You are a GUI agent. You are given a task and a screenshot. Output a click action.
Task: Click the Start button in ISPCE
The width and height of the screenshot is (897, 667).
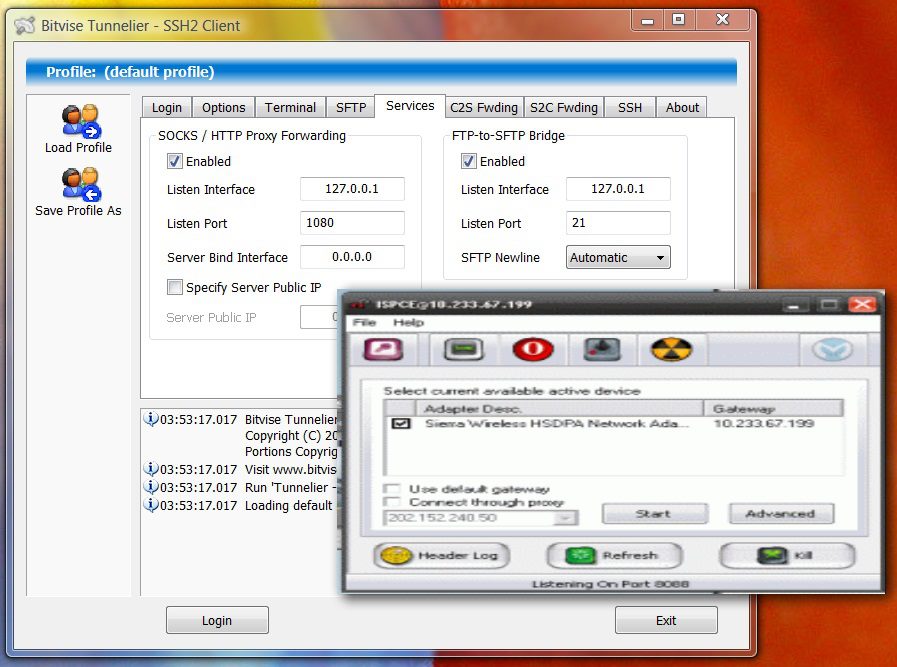tap(654, 514)
